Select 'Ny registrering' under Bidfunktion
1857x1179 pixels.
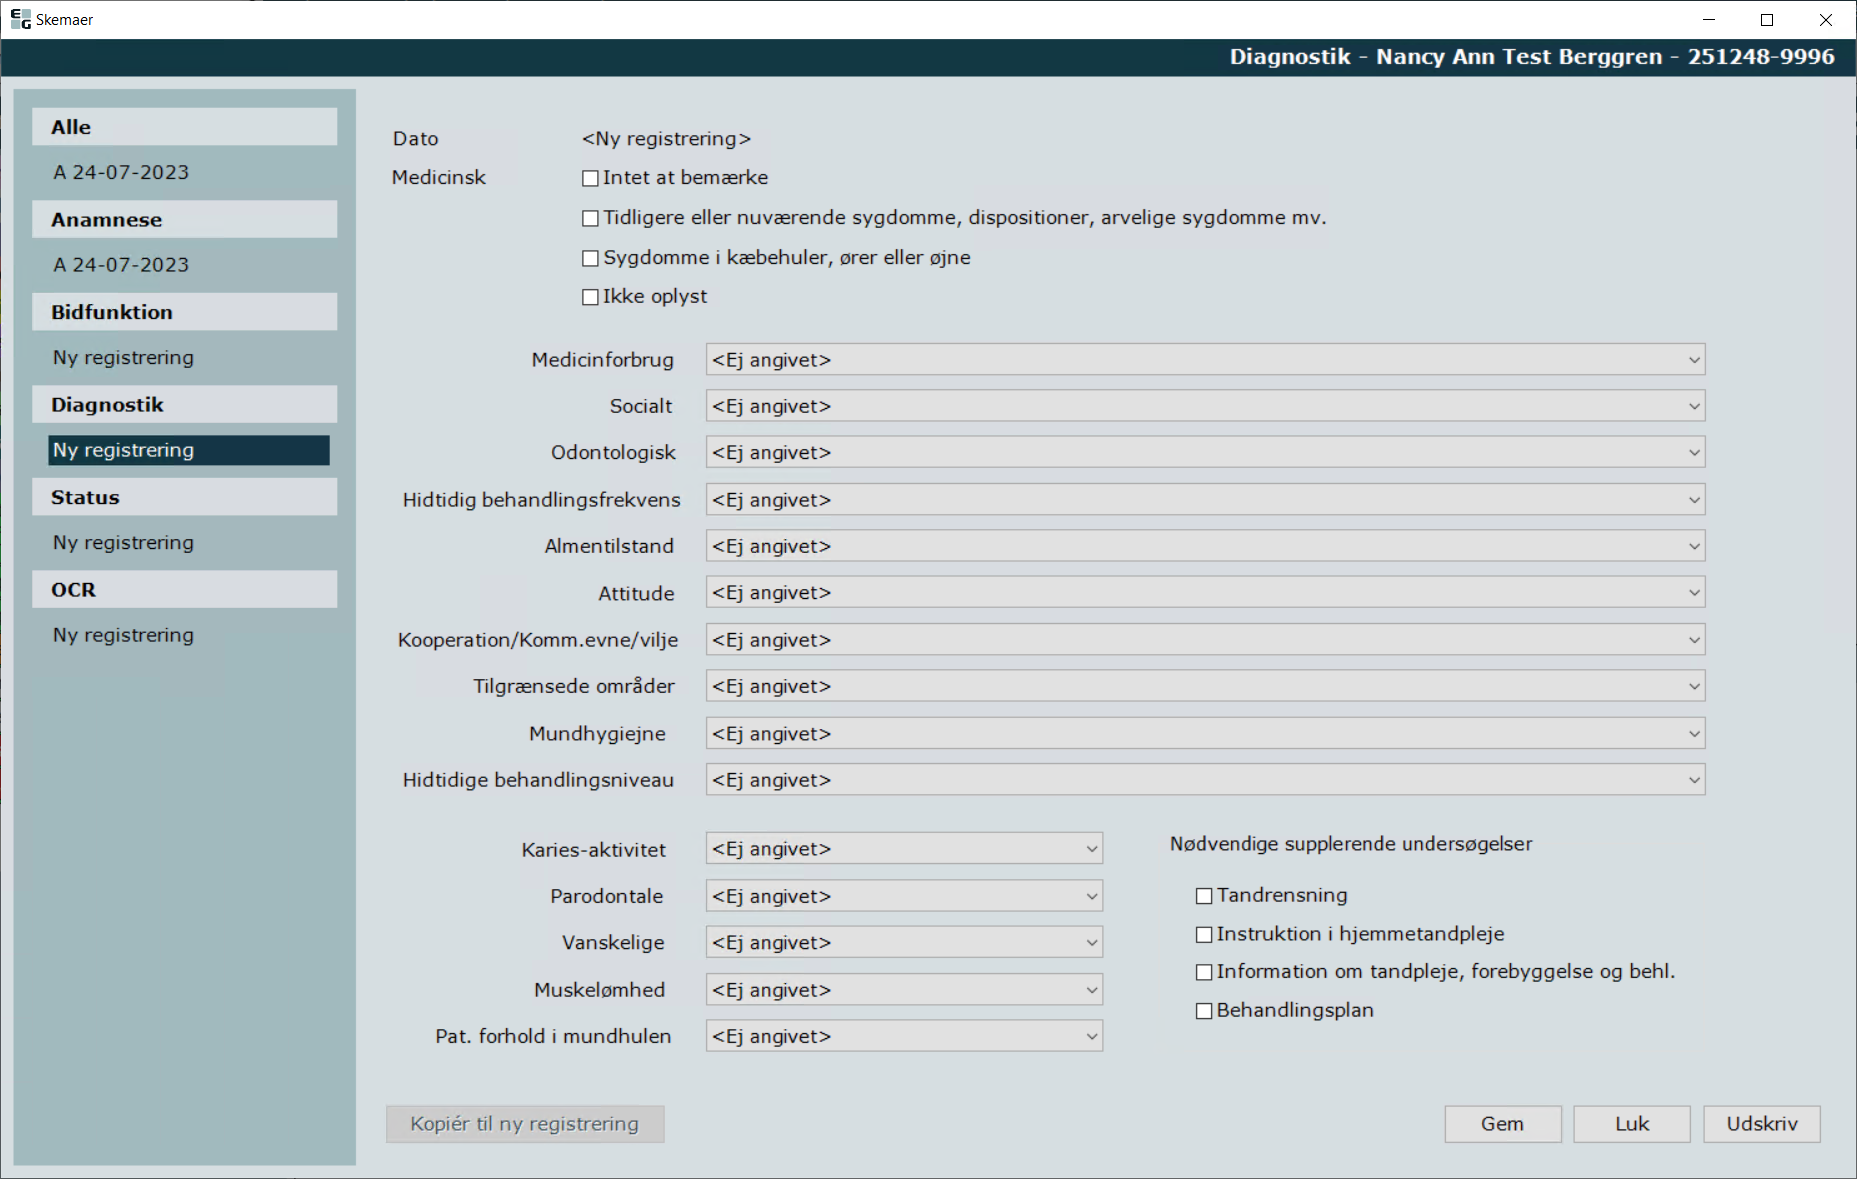click(124, 358)
